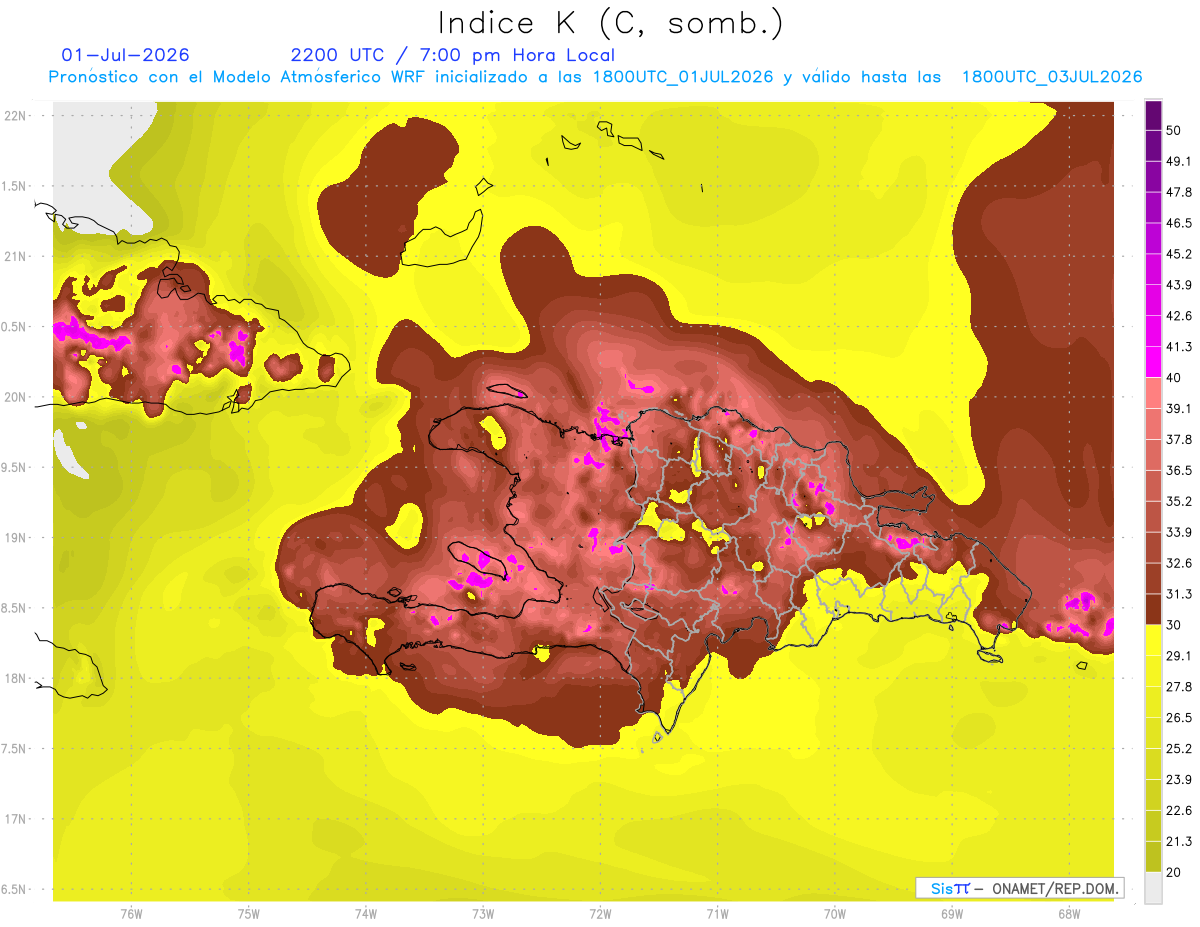Image resolution: width=1200 pixels, height=927 pixels.
Task: Click the colorbar value "45.2"
Action: point(1179,254)
